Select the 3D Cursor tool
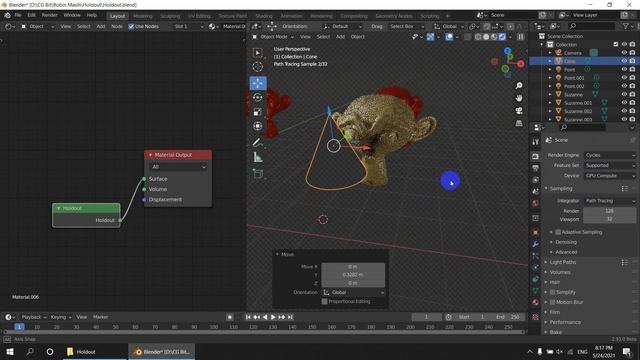The image size is (640, 360). (258, 67)
